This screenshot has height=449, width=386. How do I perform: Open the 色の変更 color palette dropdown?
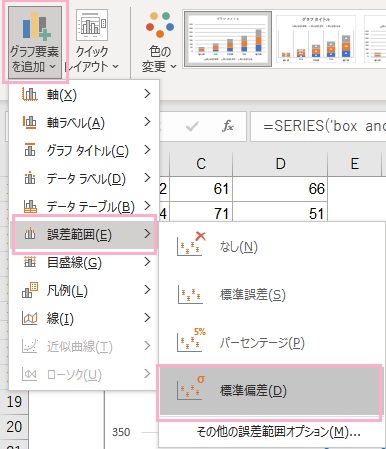(x=159, y=42)
